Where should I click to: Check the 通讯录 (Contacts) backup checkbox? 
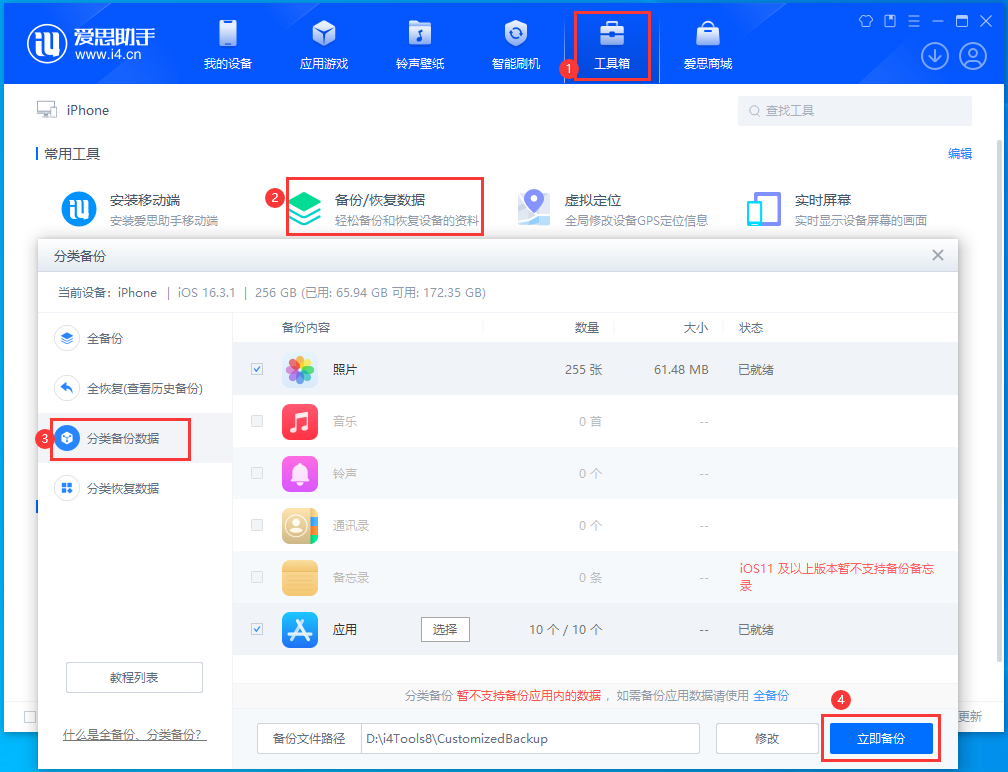(257, 525)
